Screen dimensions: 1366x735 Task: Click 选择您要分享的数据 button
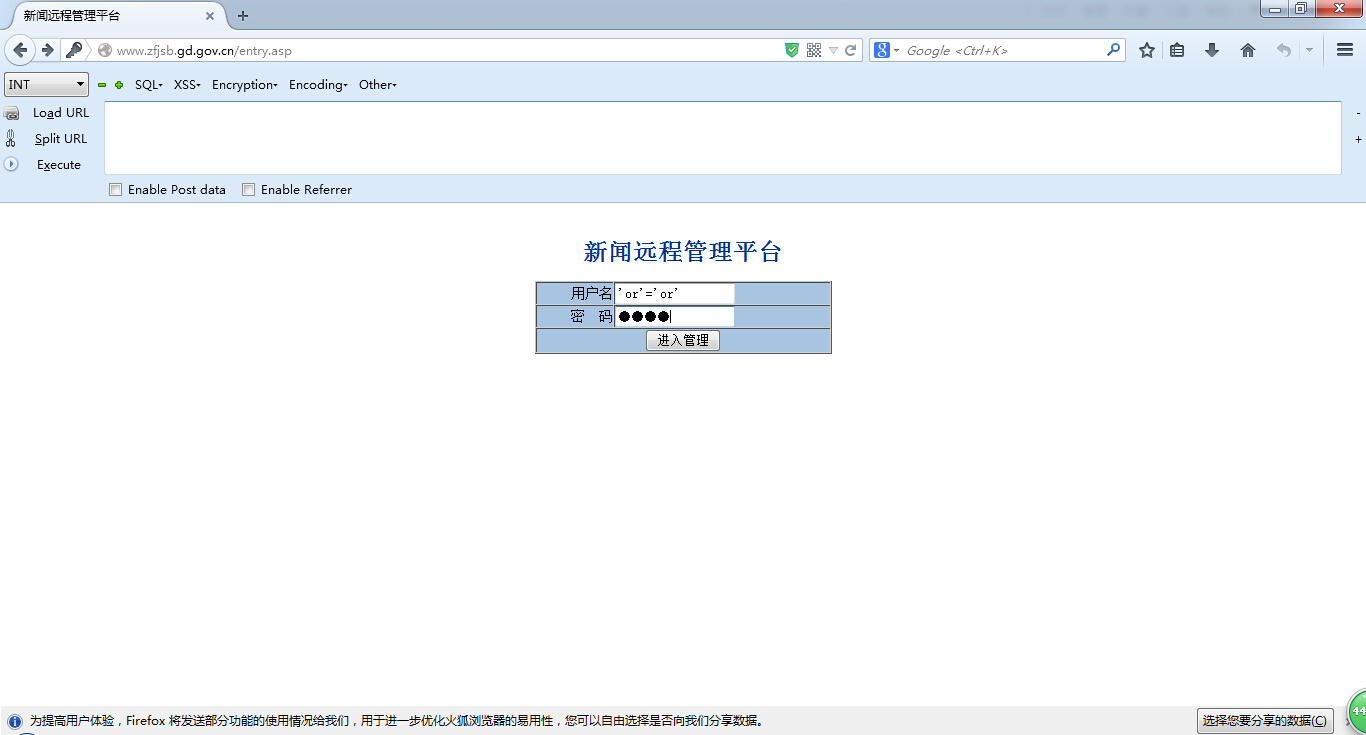[1265, 720]
